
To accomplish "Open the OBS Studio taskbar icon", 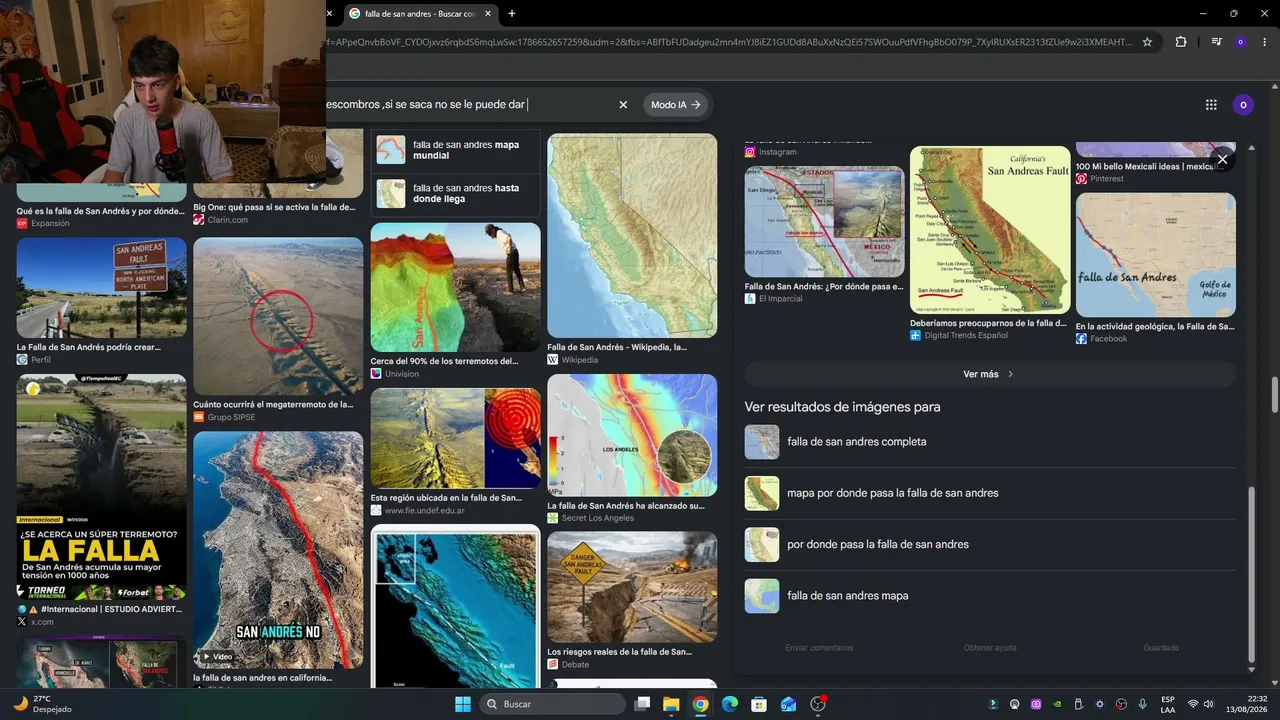I will pos(818,704).
